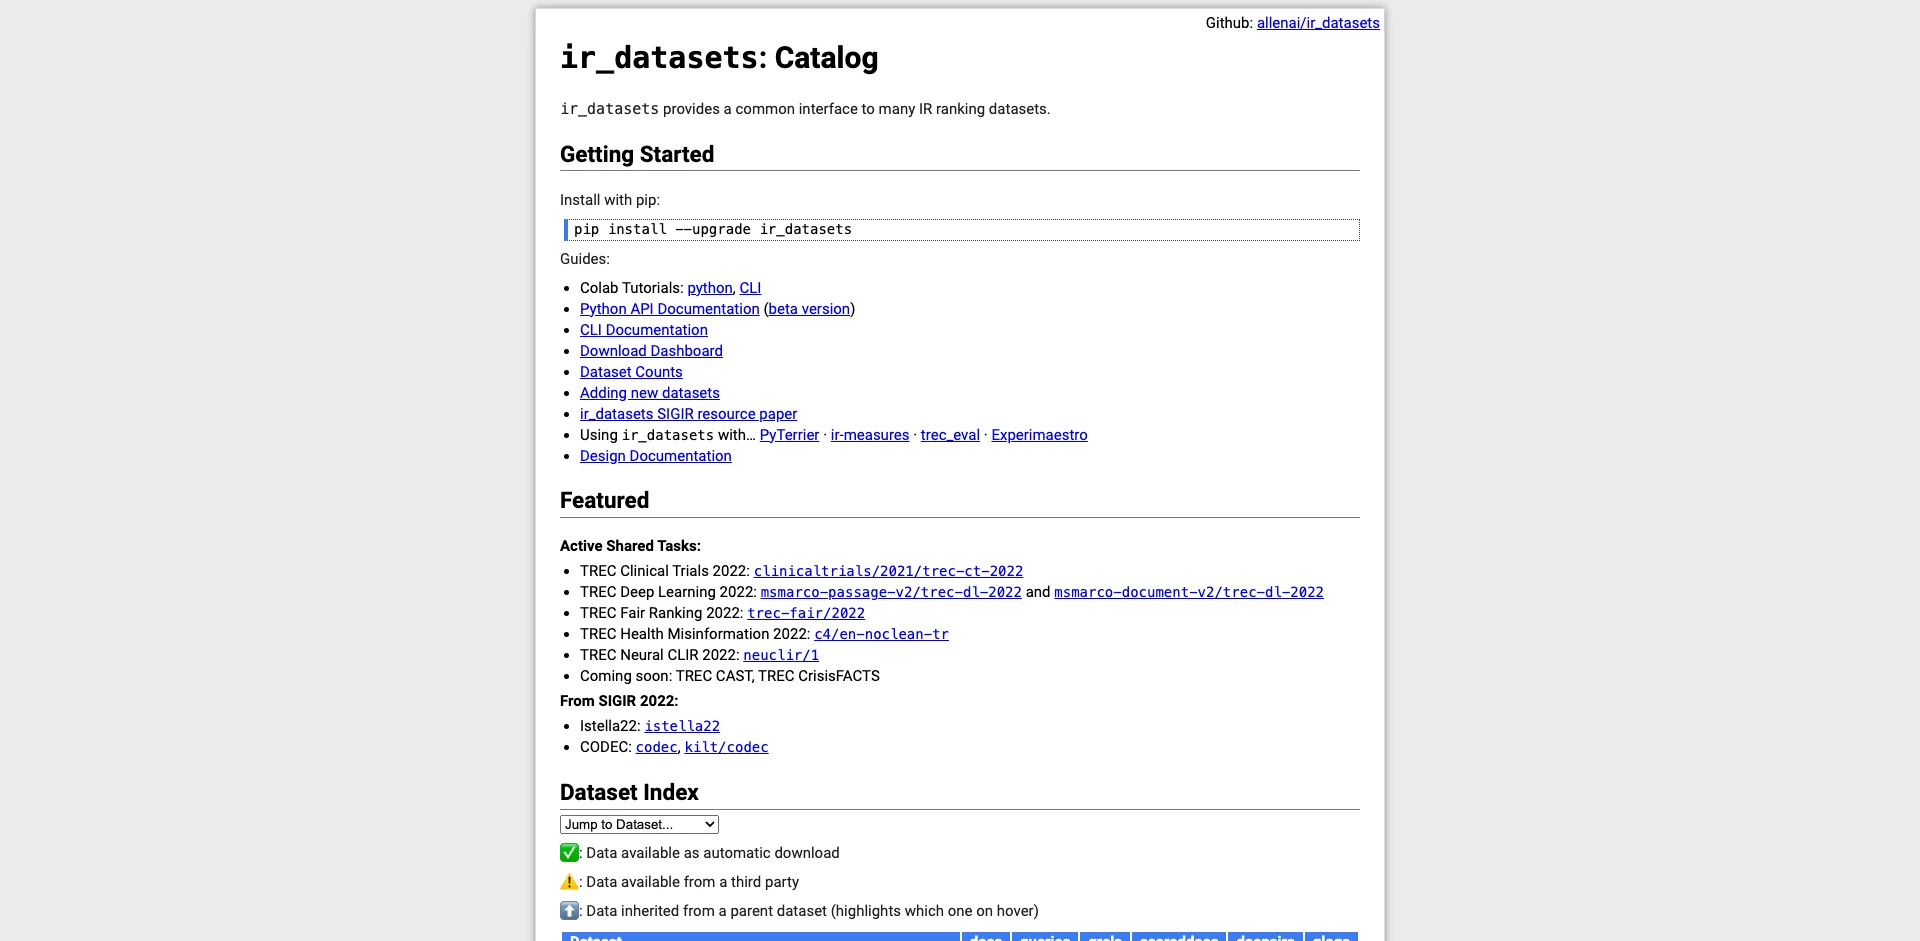1920x941 pixels.
Task: Open istella22 dataset link
Action: click(682, 726)
